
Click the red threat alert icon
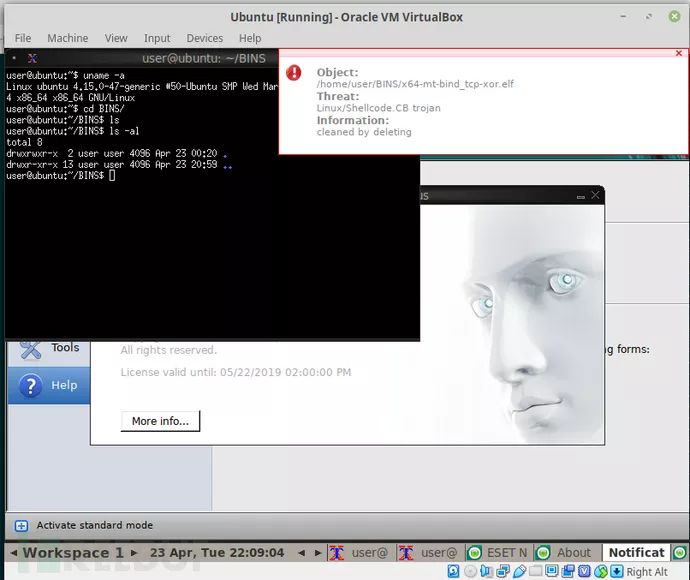click(294, 73)
